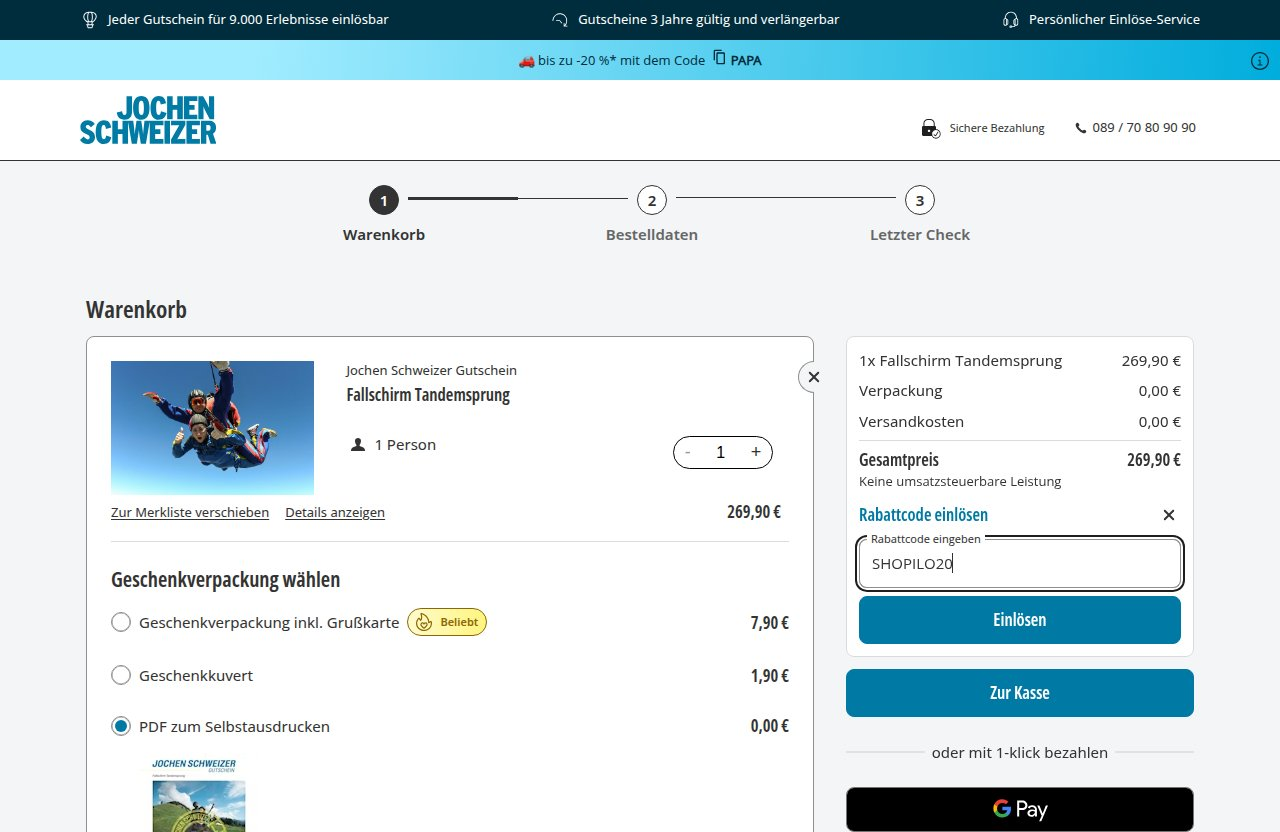The width and height of the screenshot is (1280, 832).
Task: Click the Jochen Schweizer logo
Action: tap(148, 120)
